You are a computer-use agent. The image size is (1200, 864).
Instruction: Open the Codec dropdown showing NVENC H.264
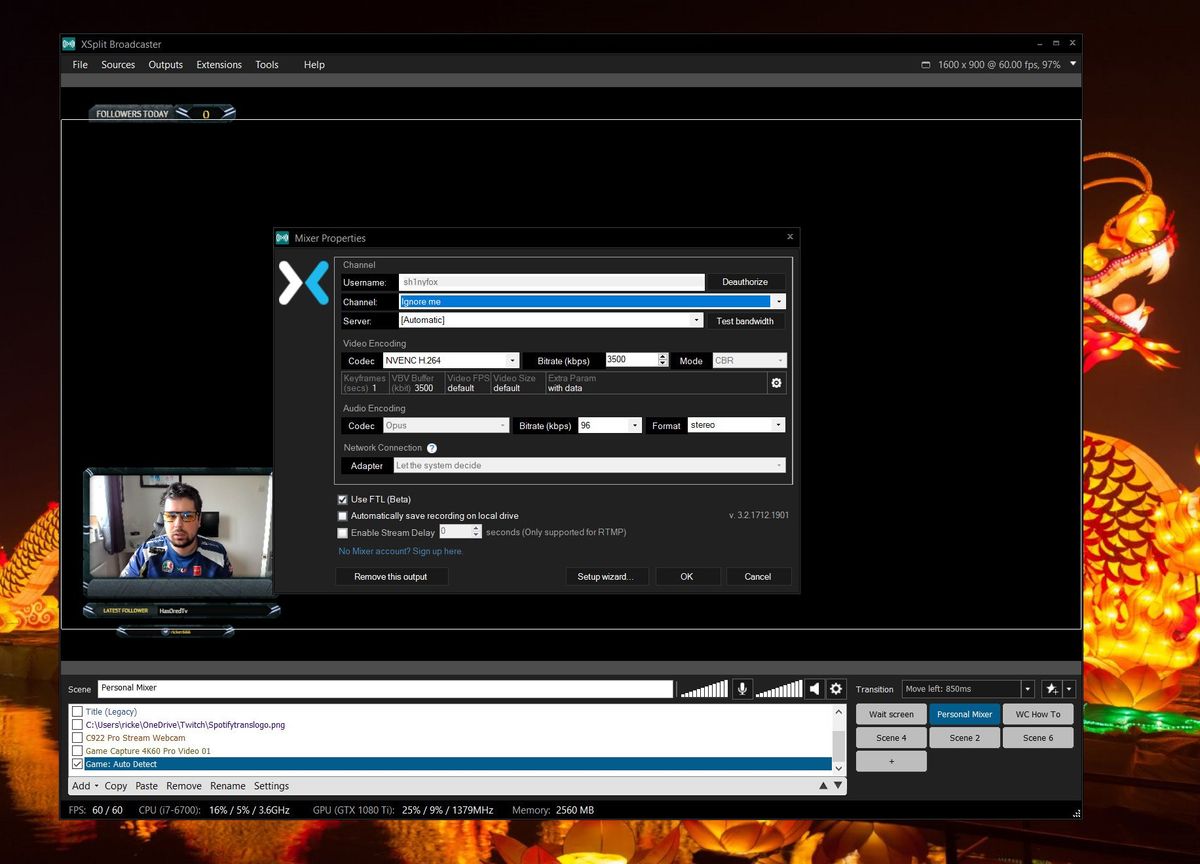pos(512,360)
